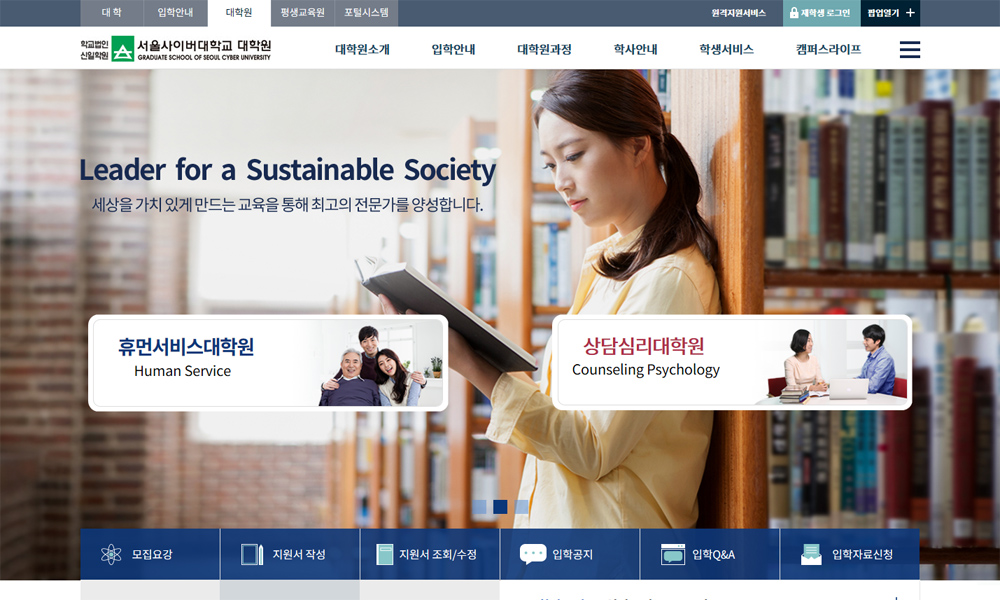The width and height of the screenshot is (1000, 600).
Task: Open the 휴먼서비스대학원 Human Service banner
Action: [x=268, y=363]
